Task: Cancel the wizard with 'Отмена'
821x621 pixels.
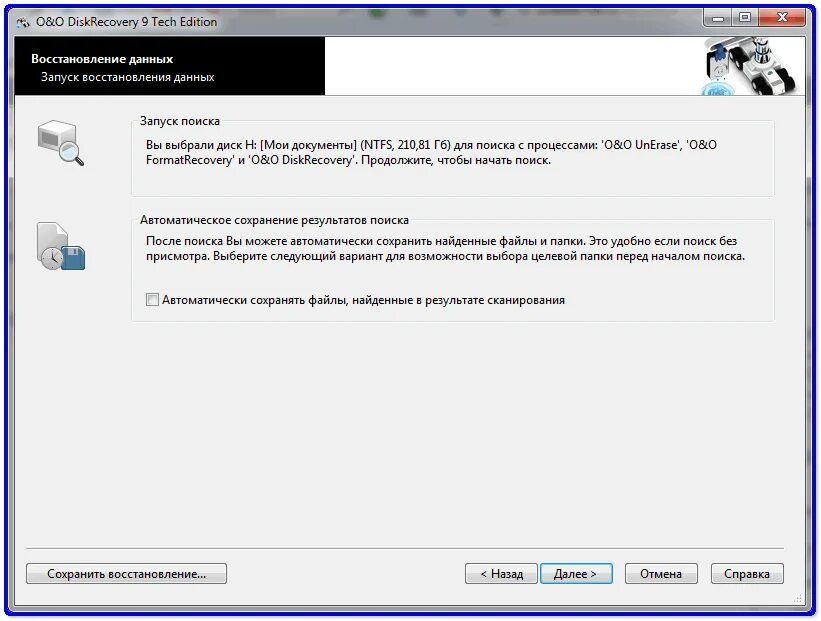Action: [661, 574]
